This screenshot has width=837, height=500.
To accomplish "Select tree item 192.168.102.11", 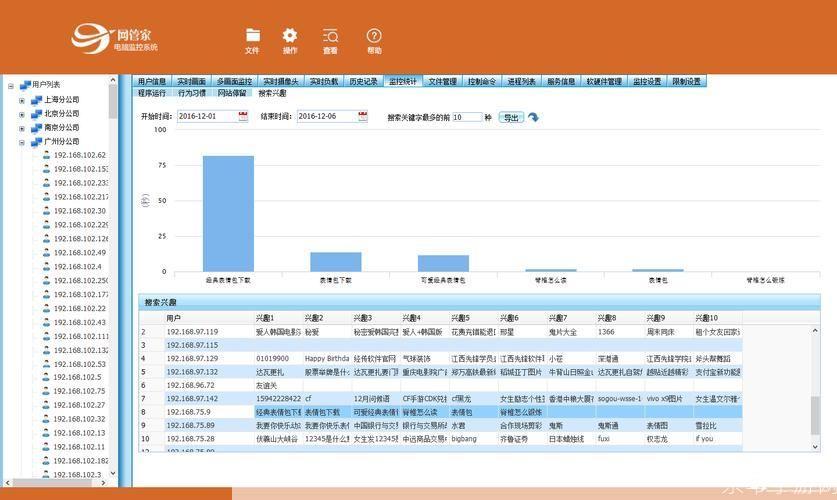I will tap(80, 447).
